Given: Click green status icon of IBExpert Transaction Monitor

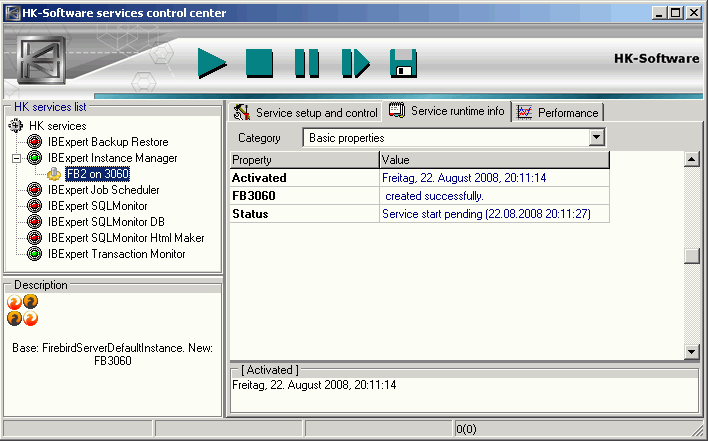Looking at the screenshot, I should [34, 254].
